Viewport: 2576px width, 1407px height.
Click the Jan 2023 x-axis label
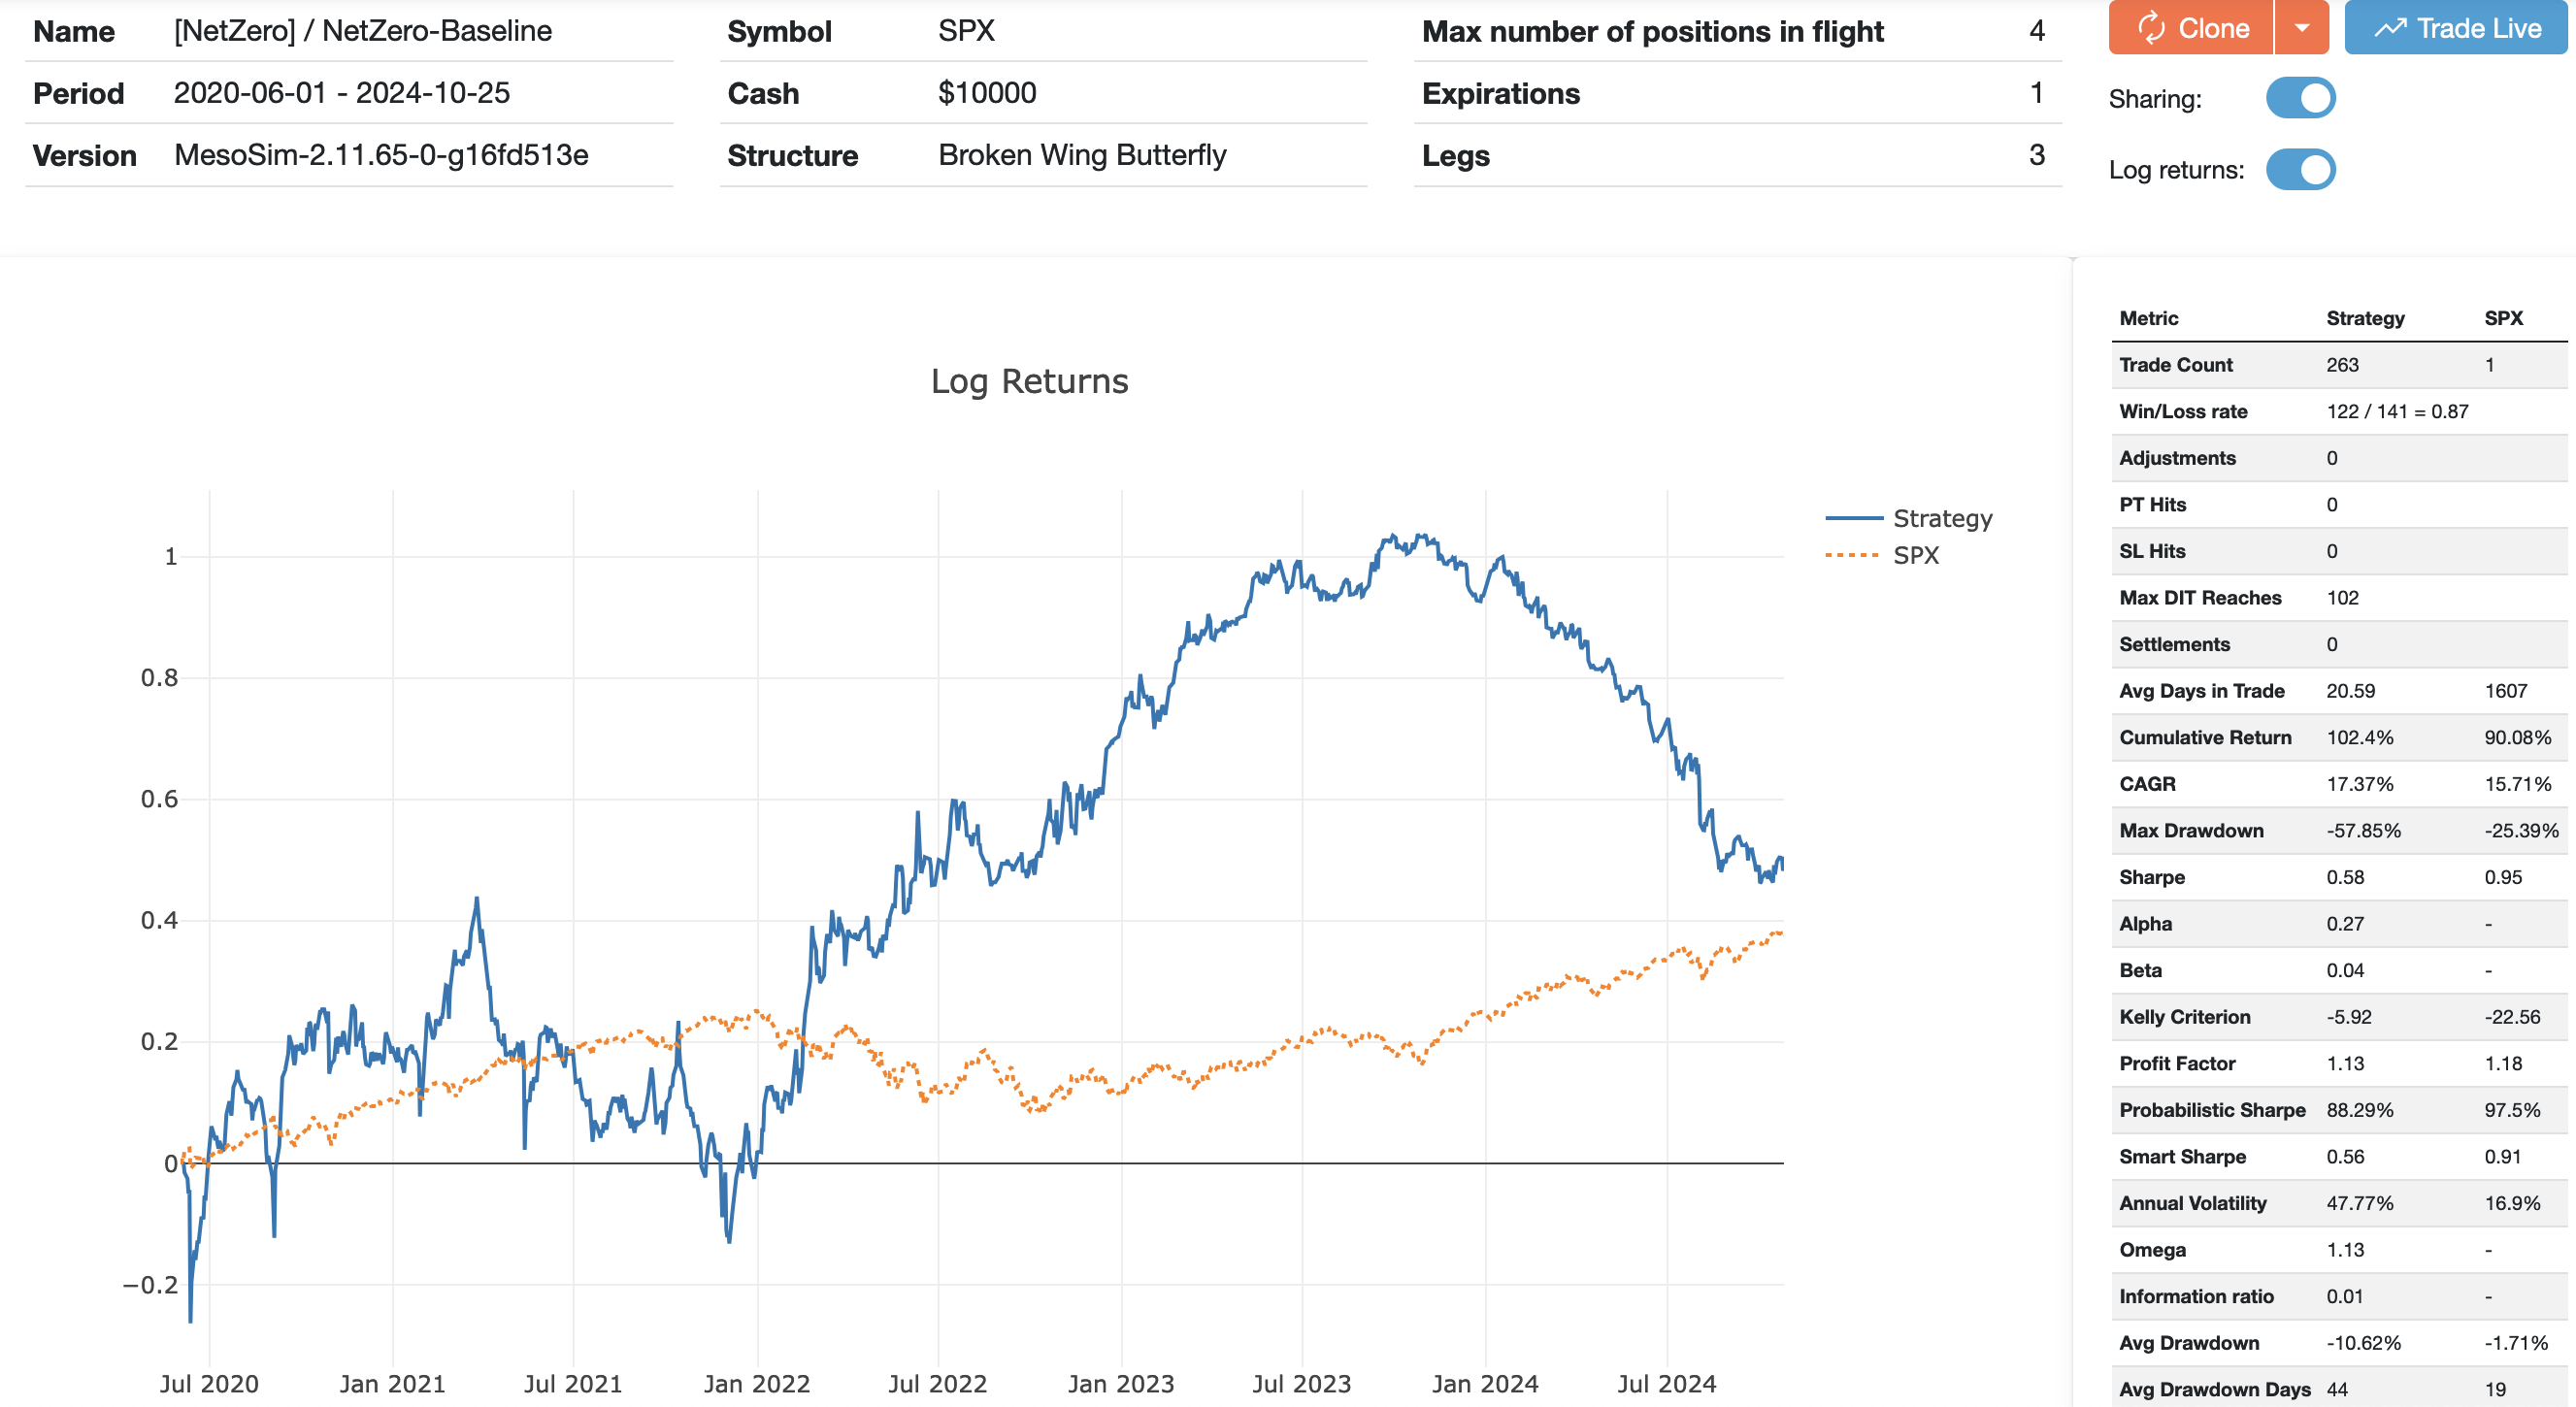[1120, 1384]
